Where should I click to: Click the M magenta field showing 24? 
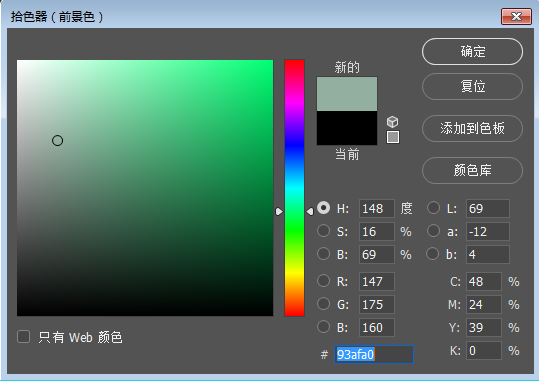coord(484,304)
